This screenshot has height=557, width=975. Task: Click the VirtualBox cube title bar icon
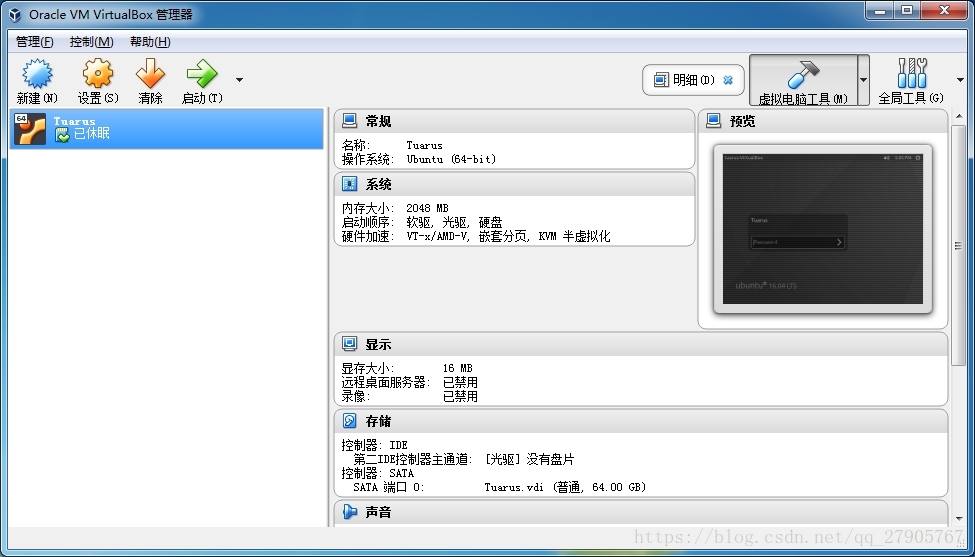14,14
